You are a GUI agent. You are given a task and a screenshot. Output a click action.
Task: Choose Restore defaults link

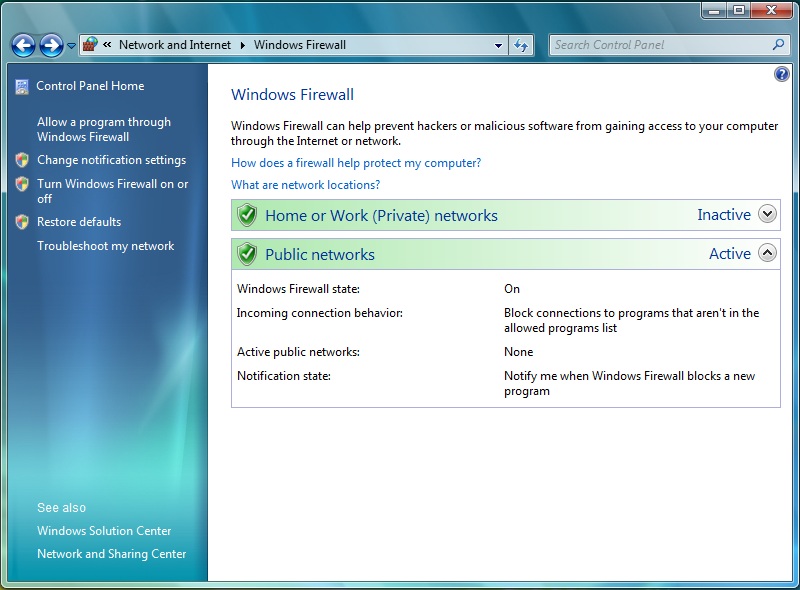(79, 222)
